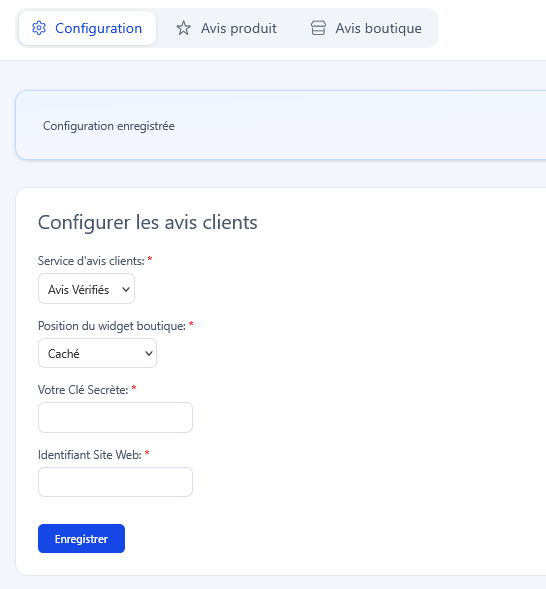The height and width of the screenshot is (589, 546).
Task: Click the 'Position du widget boutique:' label
Action: pos(112,326)
